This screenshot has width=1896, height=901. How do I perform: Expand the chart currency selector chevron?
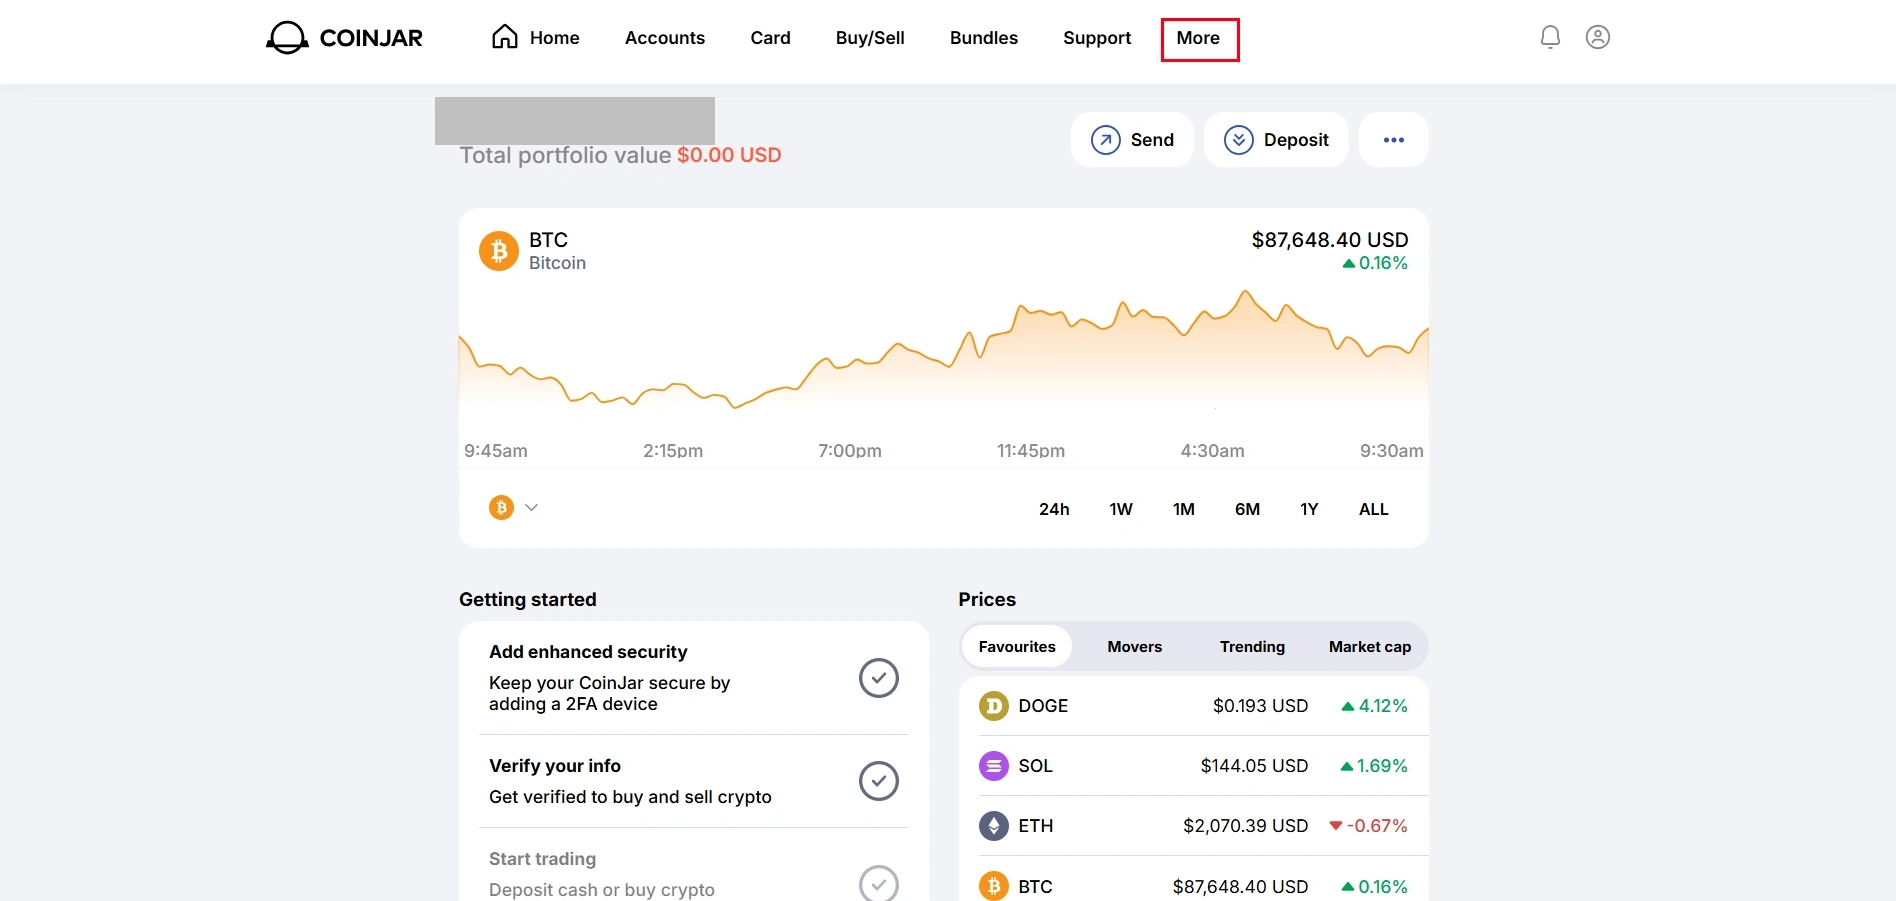tap(532, 508)
